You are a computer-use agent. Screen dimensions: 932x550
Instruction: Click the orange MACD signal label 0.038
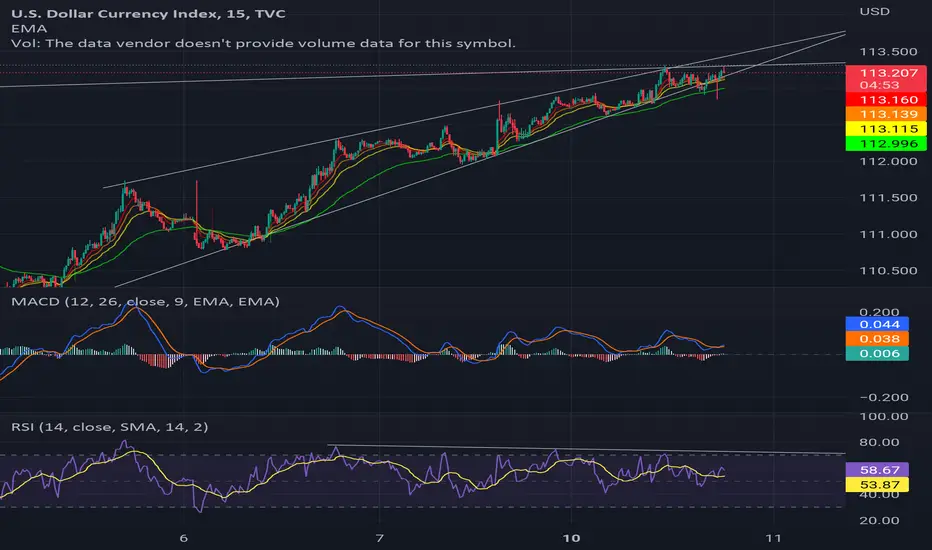pos(877,339)
